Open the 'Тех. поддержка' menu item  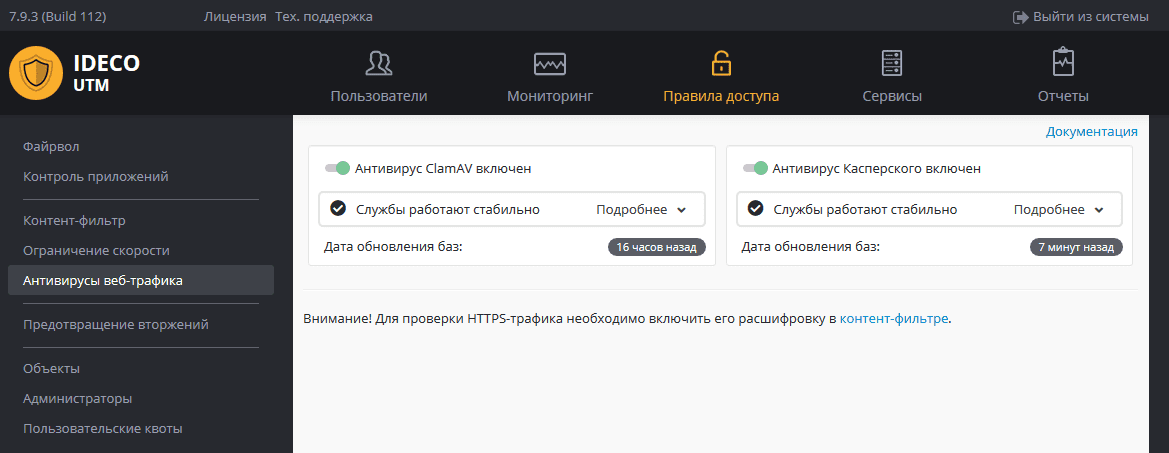click(x=323, y=17)
